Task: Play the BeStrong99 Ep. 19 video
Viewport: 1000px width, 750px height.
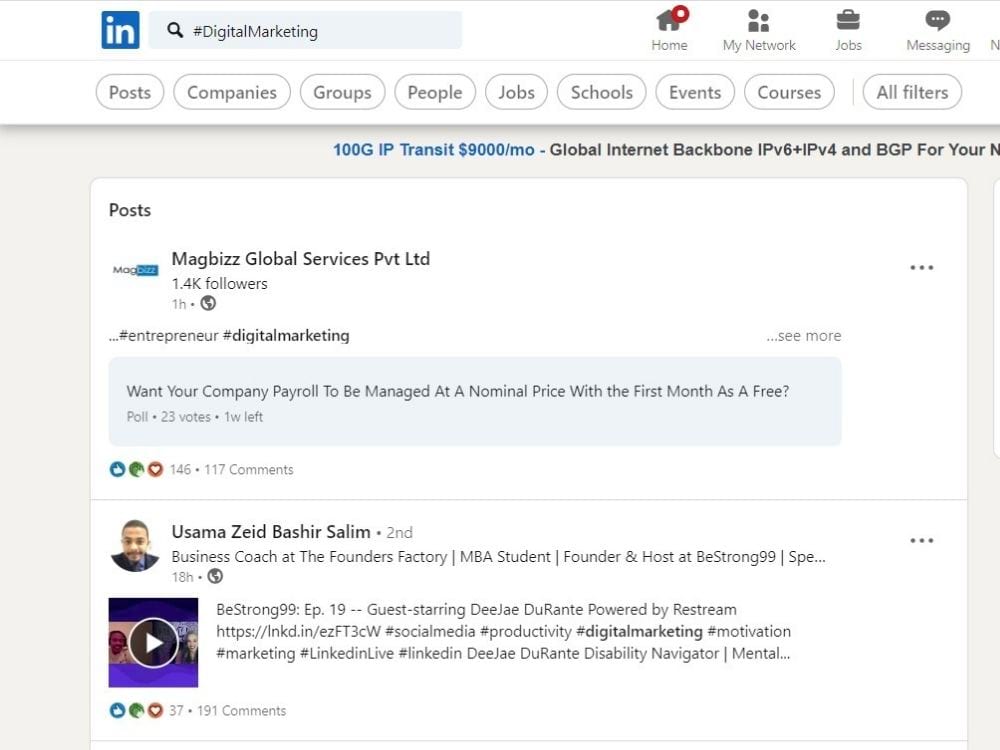Action: pos(153,642)
